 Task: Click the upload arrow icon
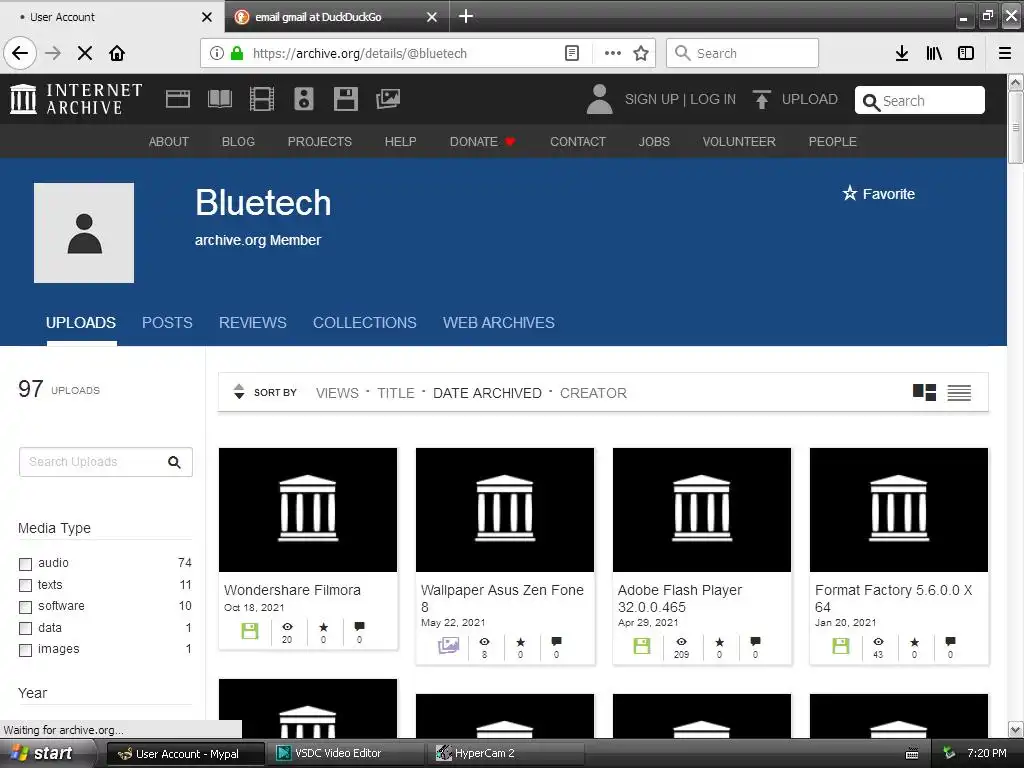point(761,99)
